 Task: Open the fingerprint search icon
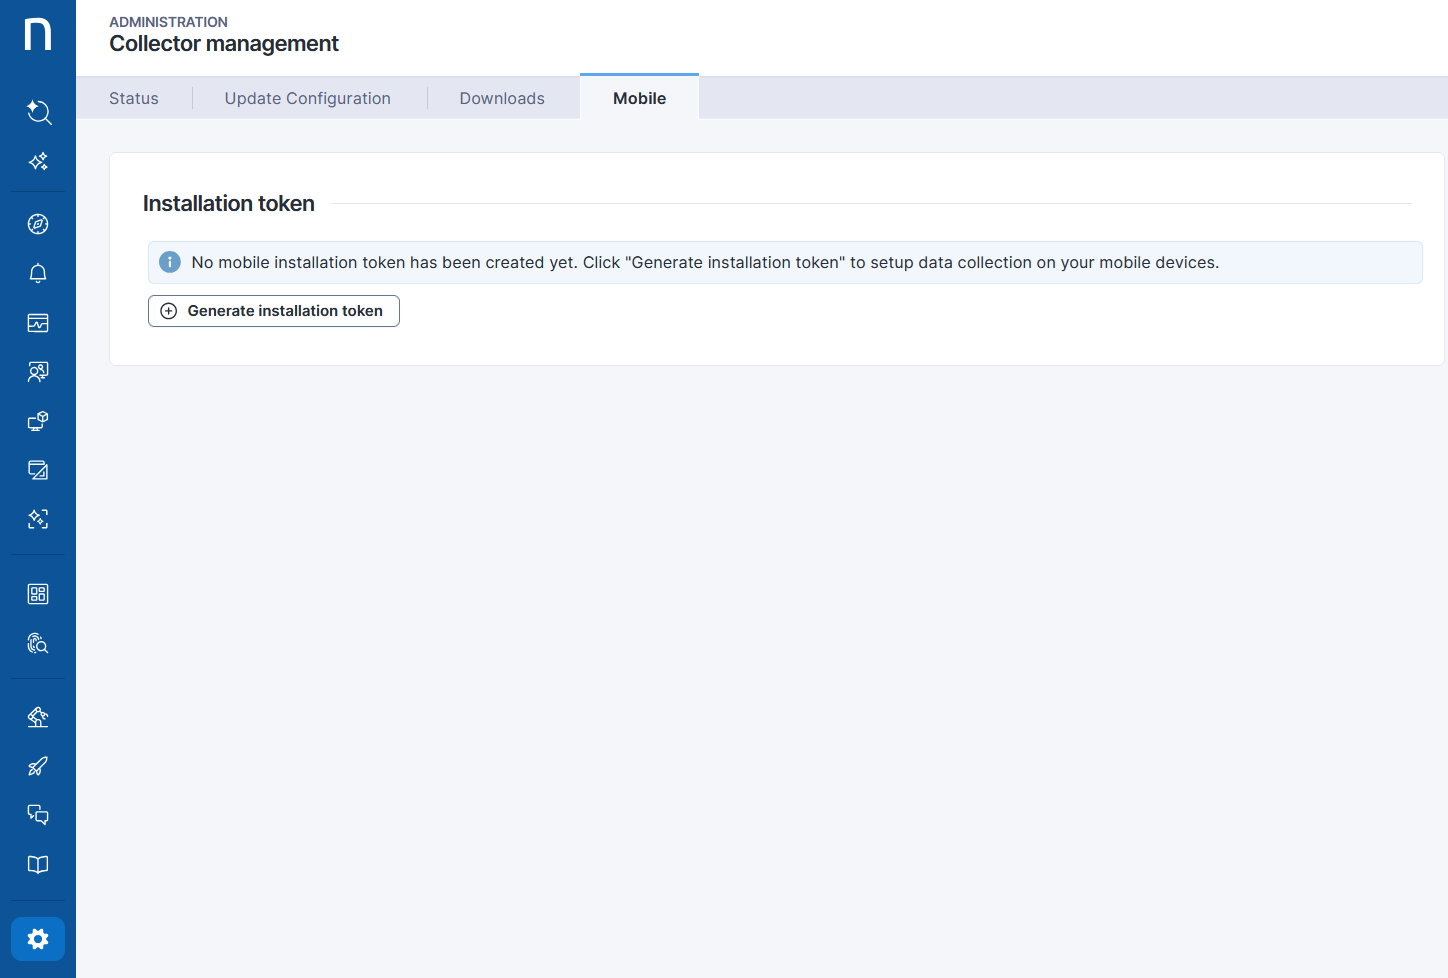click(38, 643)
